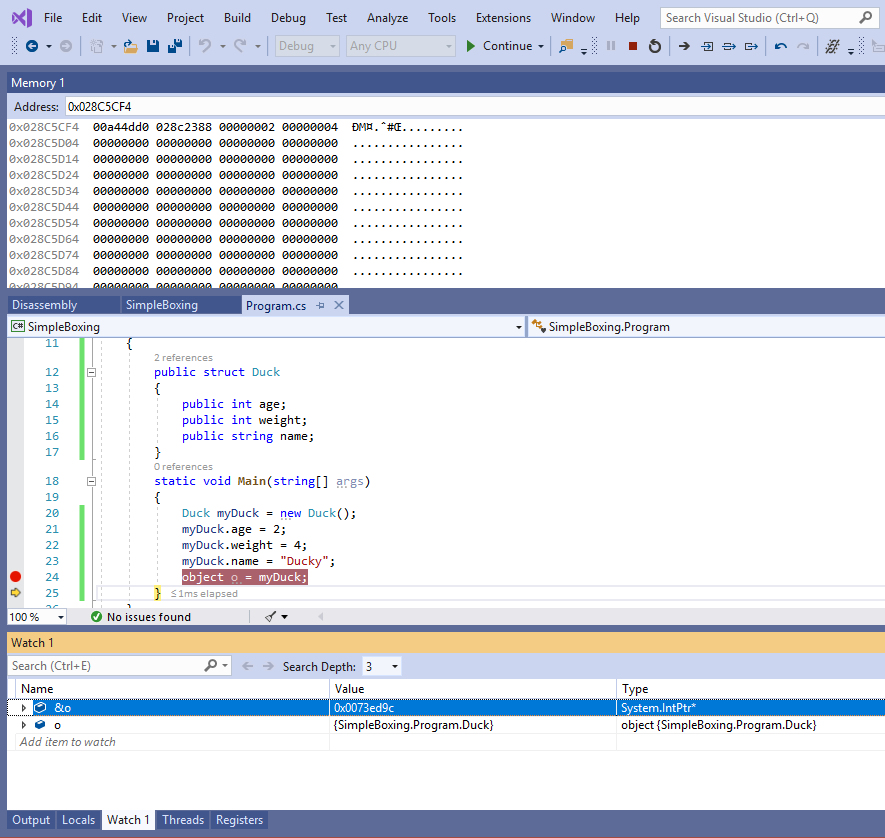Click the Show Next Statement arrow icon
Image resolution: width=885 pixels, height=838 pixels.
click(684, 46)
